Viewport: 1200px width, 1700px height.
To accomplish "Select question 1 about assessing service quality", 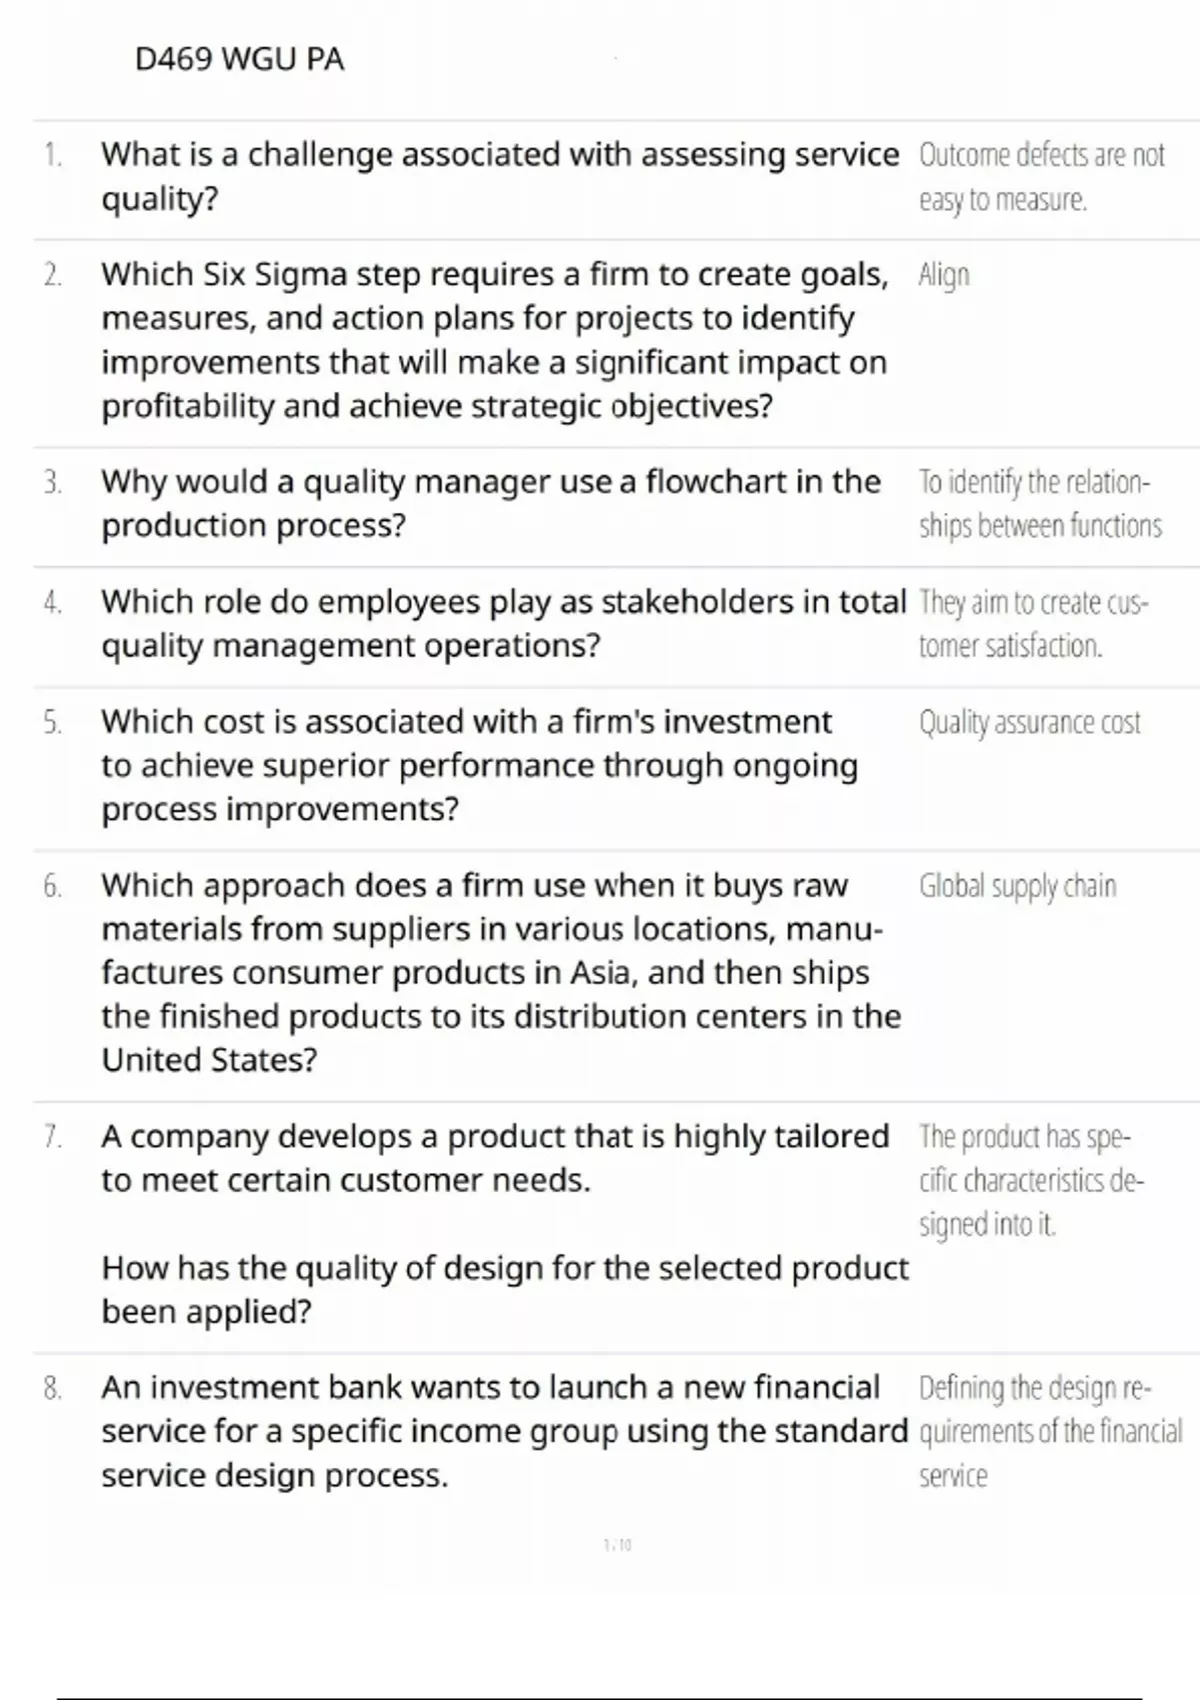I will (500, 177).
